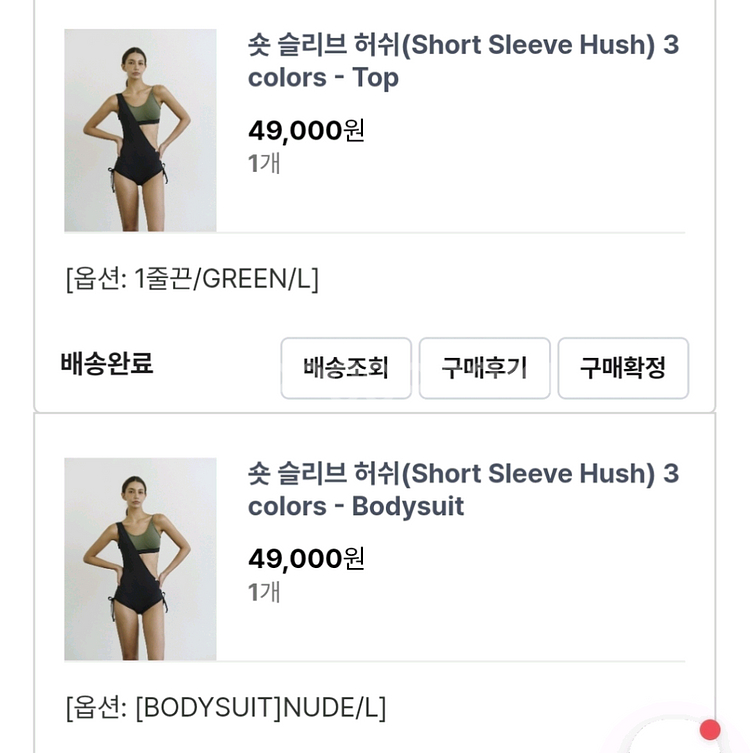Tap the red notification badge dot

(x=710, y=730)
